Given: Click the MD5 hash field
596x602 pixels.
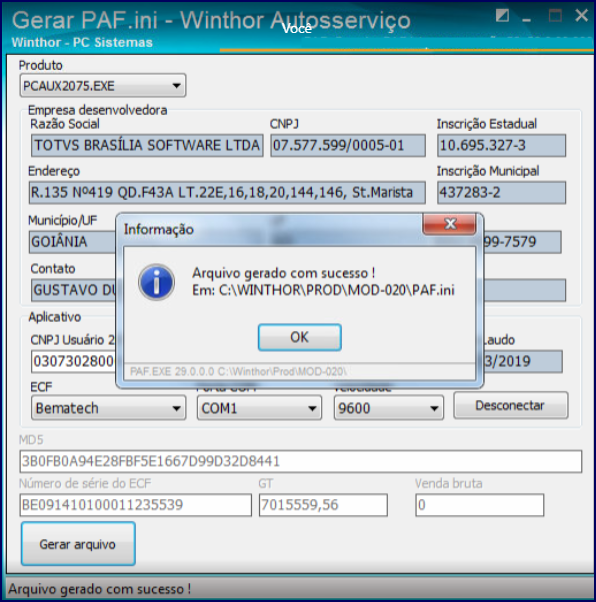Looking at the screenshot, I should click(x=301, y=461).
